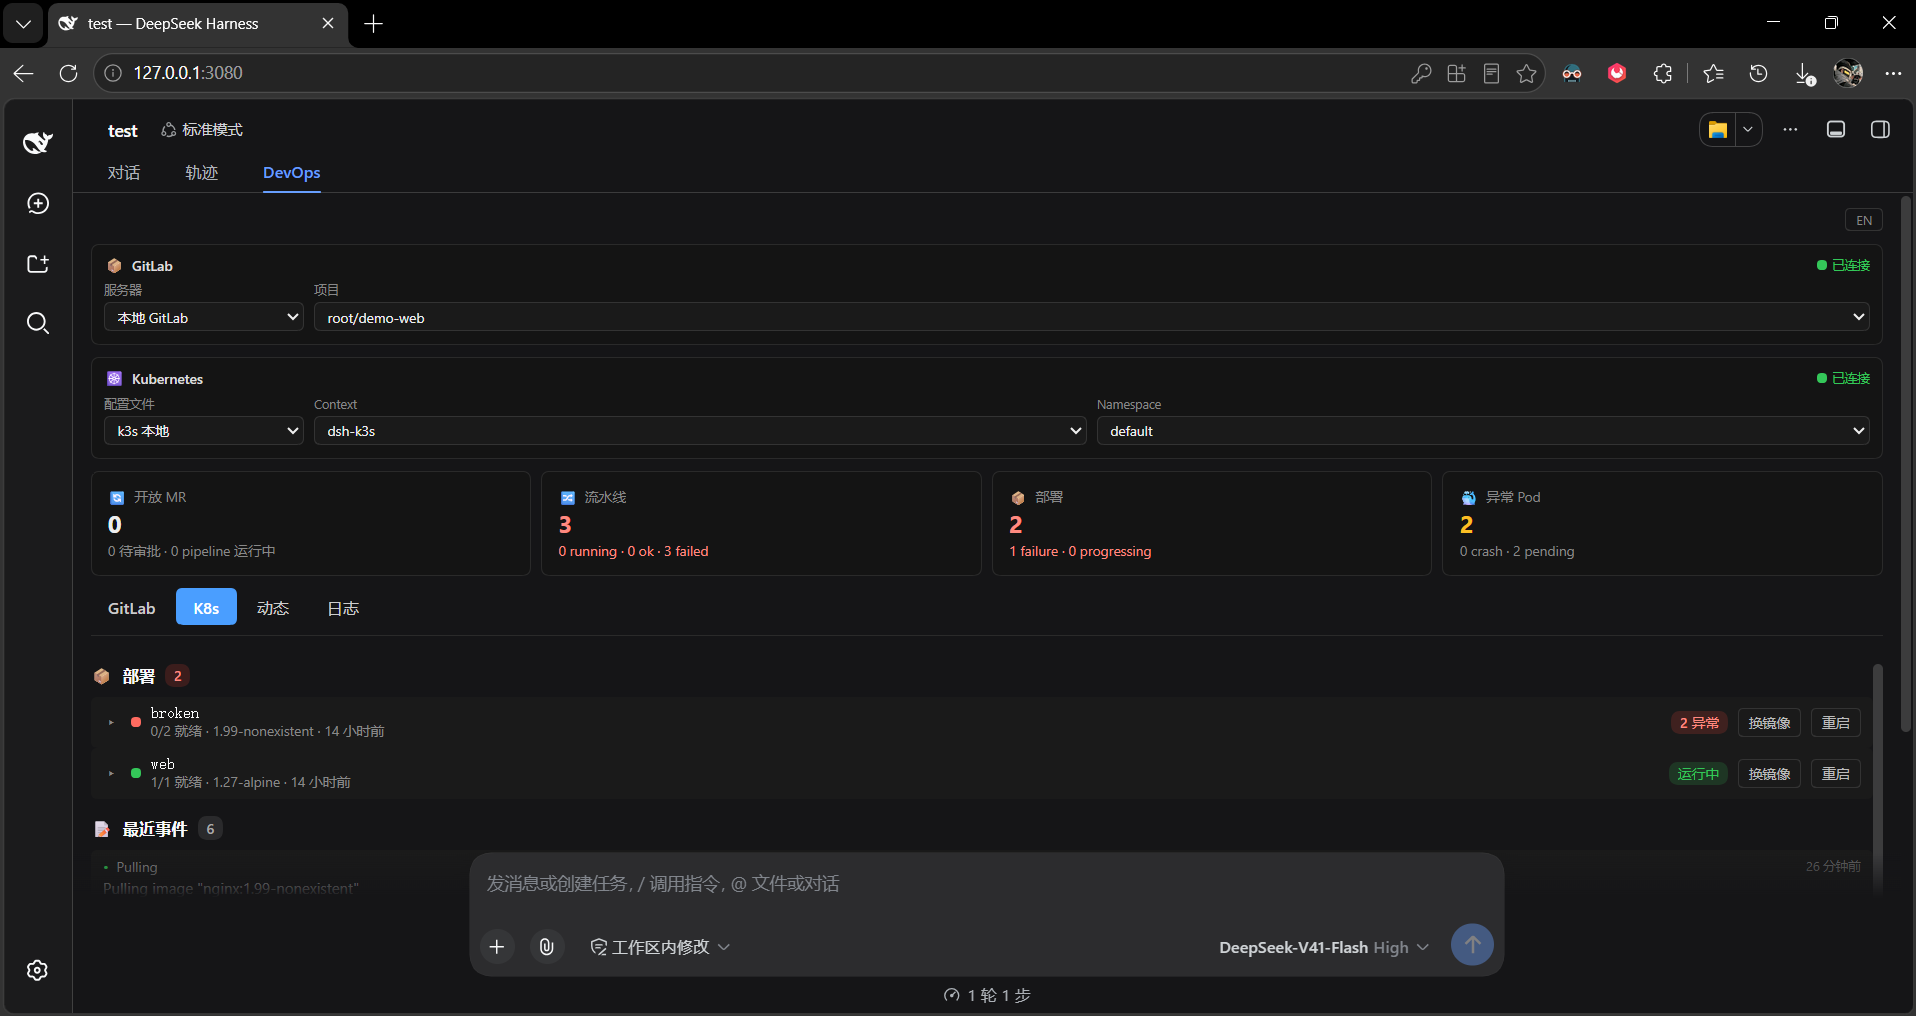Click the Kubernetes section icon
This screenshot has height=1016, width=1916.
114,379
